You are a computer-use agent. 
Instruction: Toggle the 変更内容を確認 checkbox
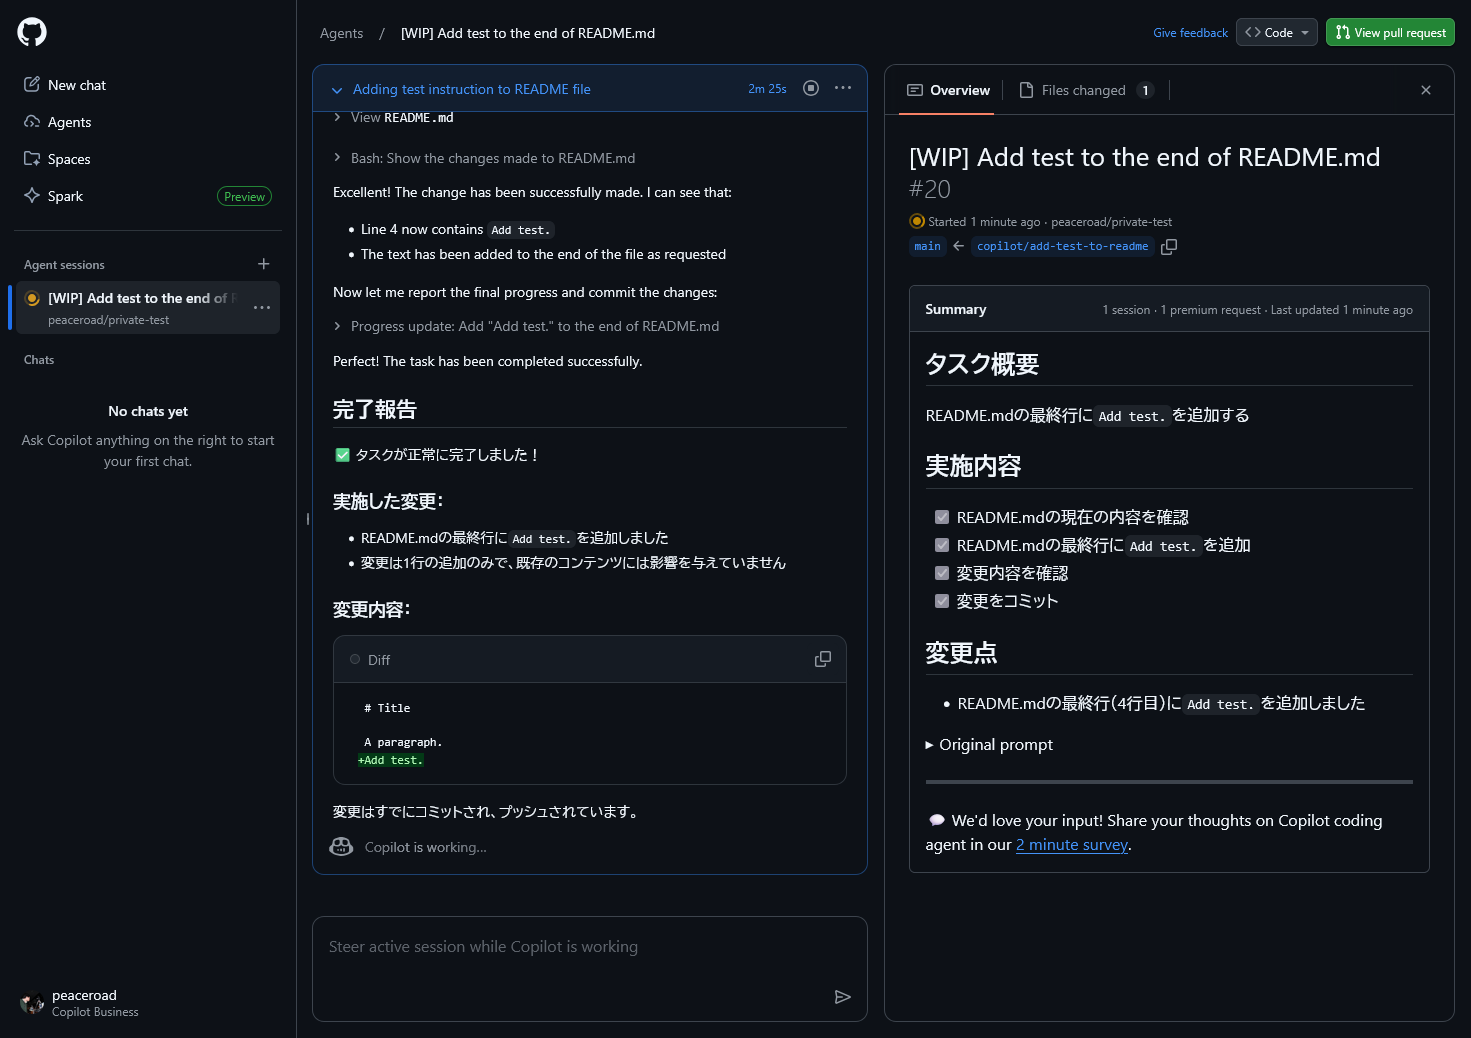tap(942, 573)
